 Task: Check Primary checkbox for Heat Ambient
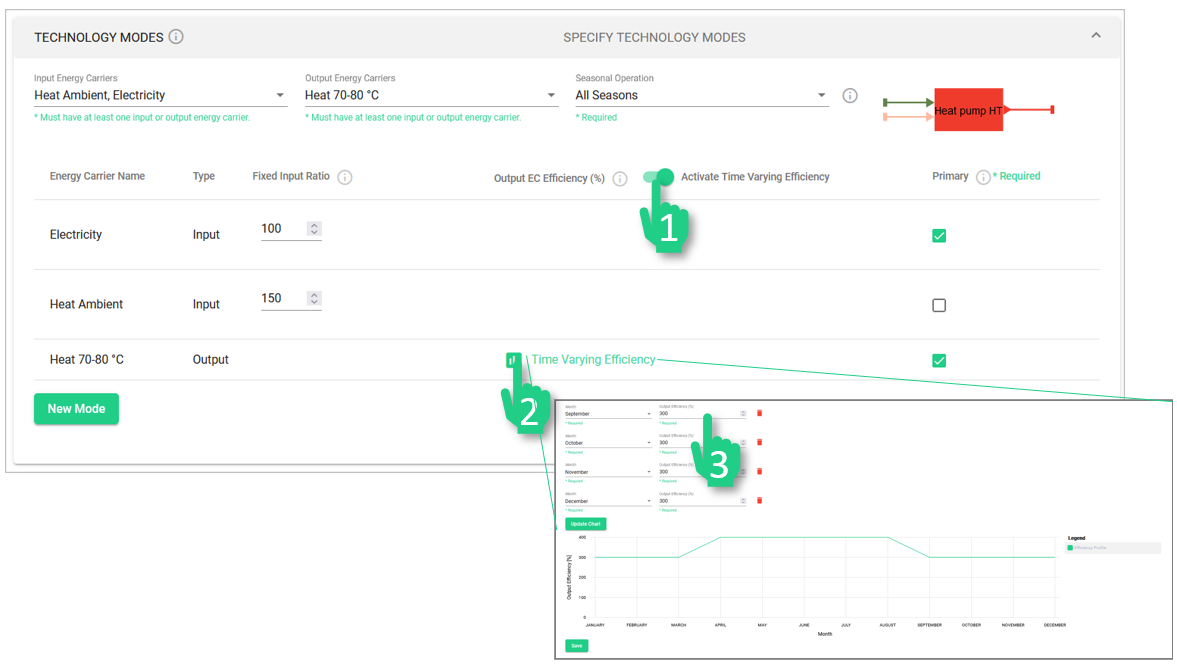939,305
